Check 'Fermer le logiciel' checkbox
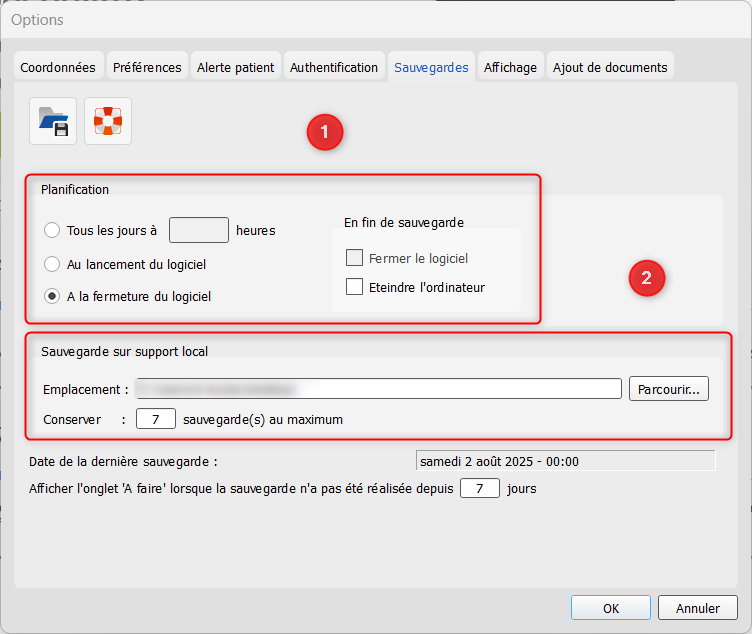Viewport: 752px width, 634px height. (354, 258)
